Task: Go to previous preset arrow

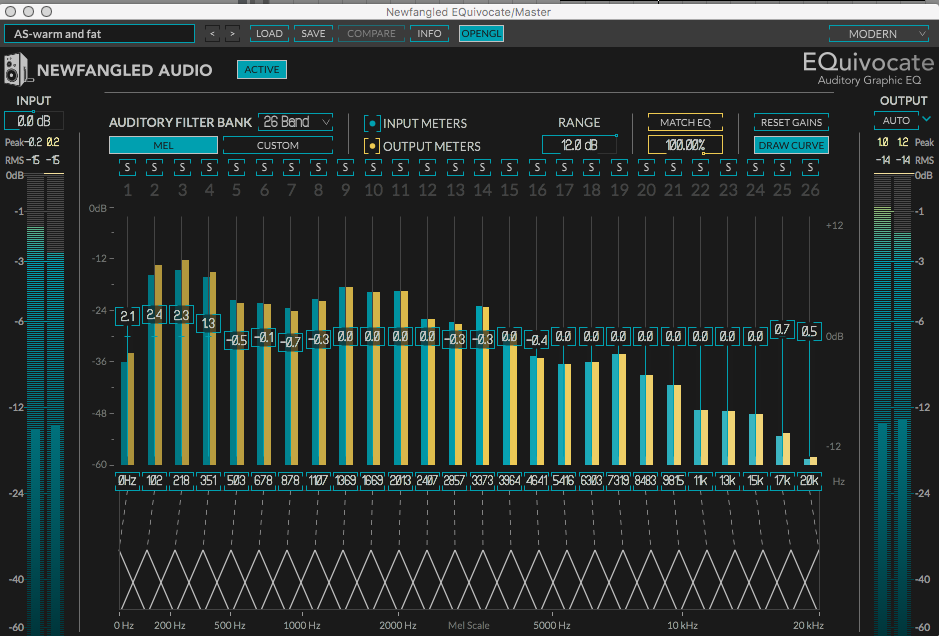Action: tap(212, 34)
